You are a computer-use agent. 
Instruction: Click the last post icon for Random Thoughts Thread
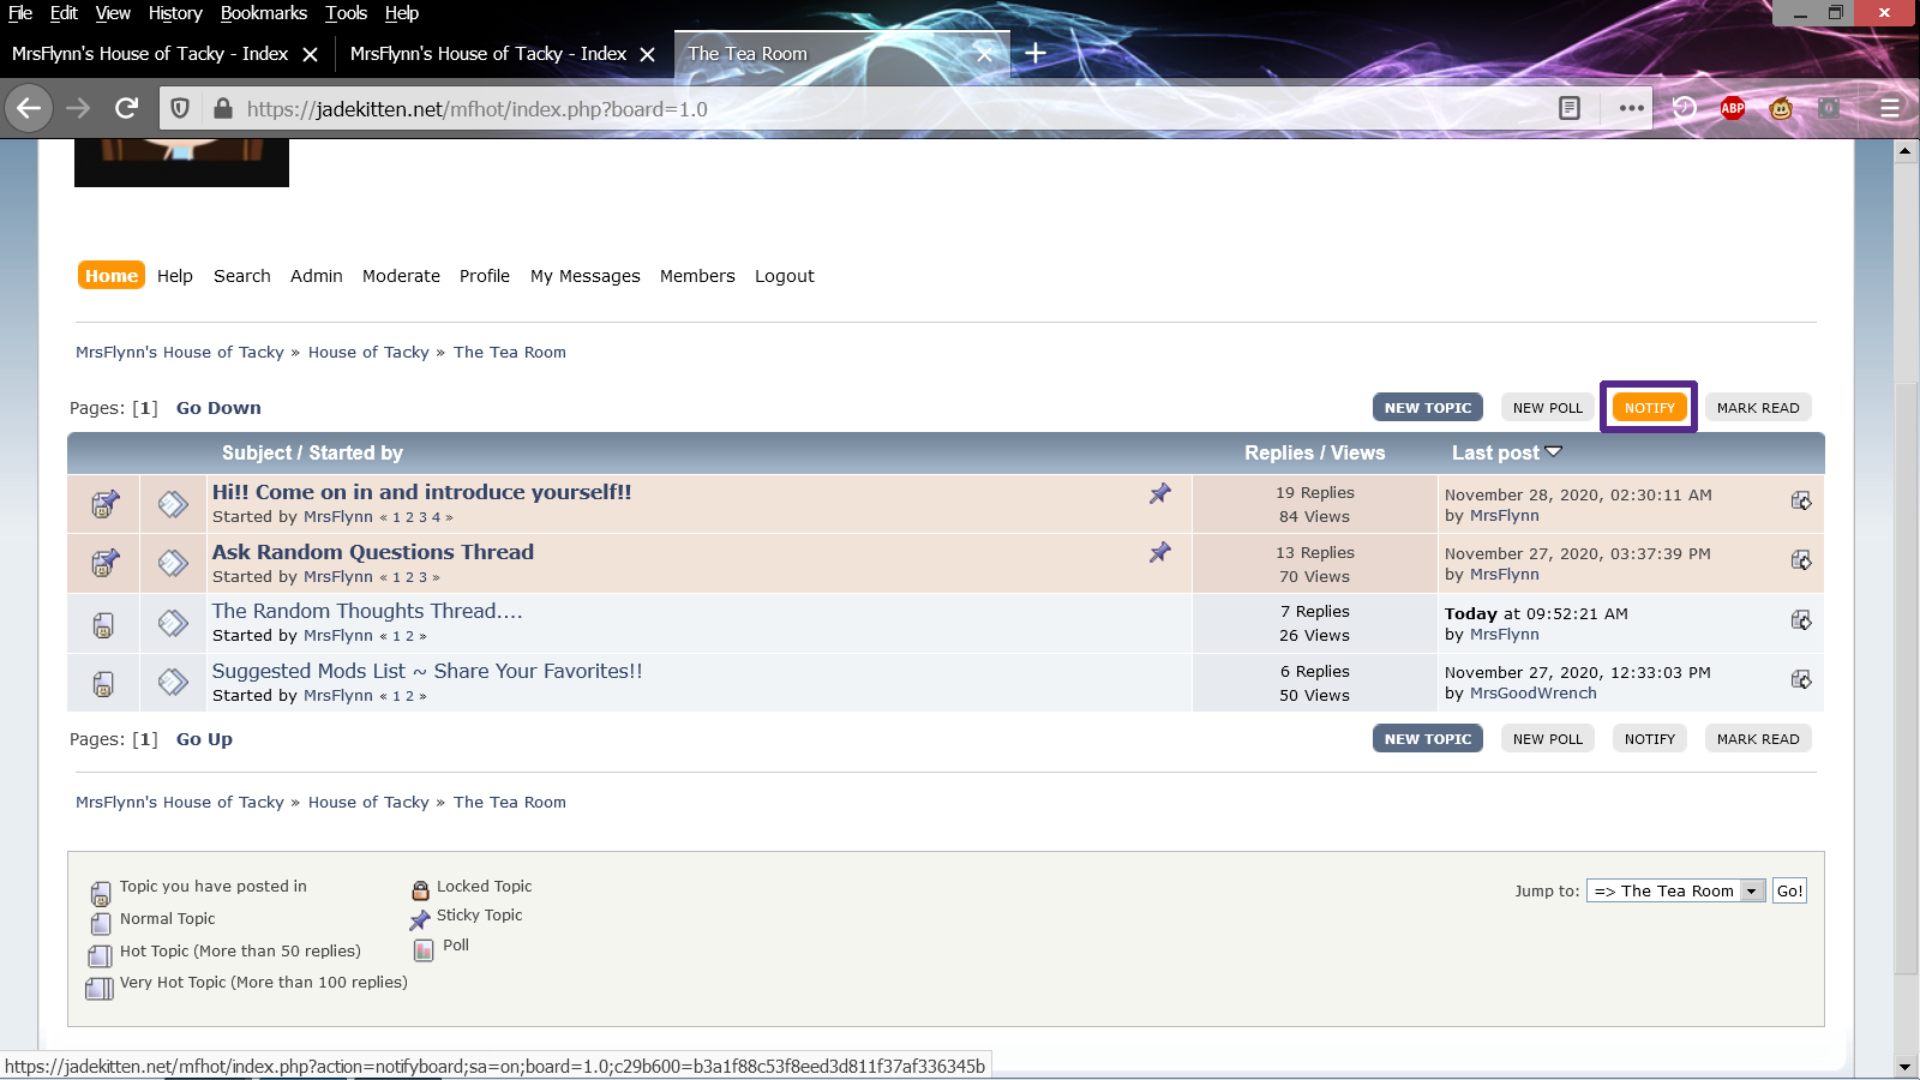coord(1801,621)
